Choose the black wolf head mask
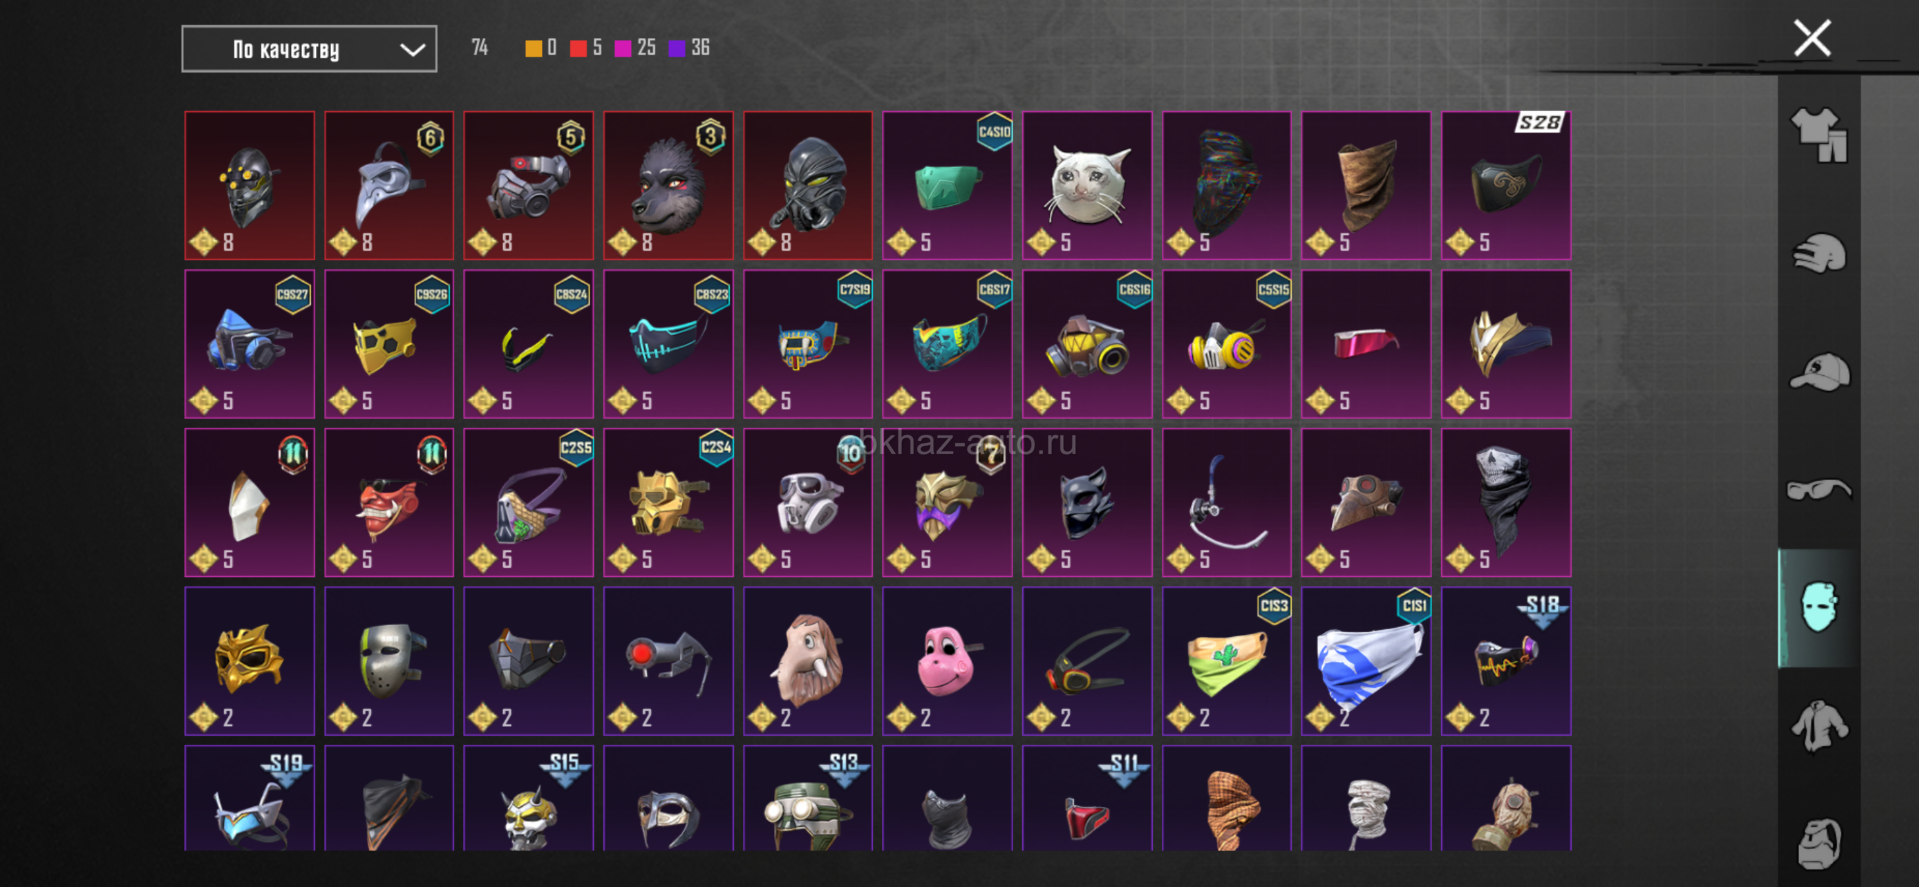 (668, 186)
